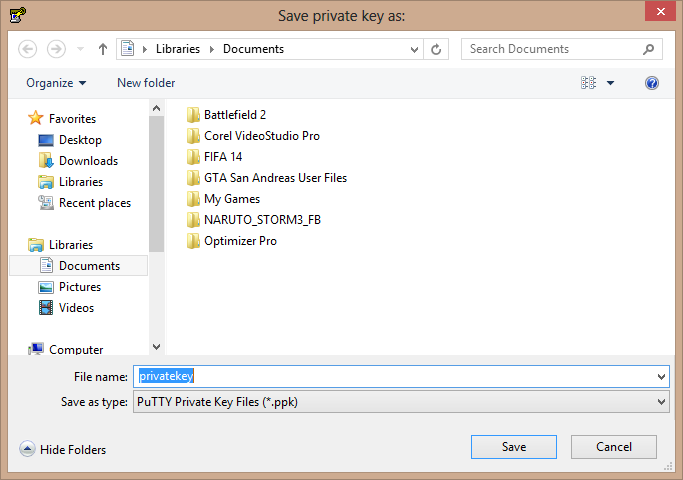The image size is (683, 480).
Task: Refresh the Documents folder view
Action: coord(436,49)
